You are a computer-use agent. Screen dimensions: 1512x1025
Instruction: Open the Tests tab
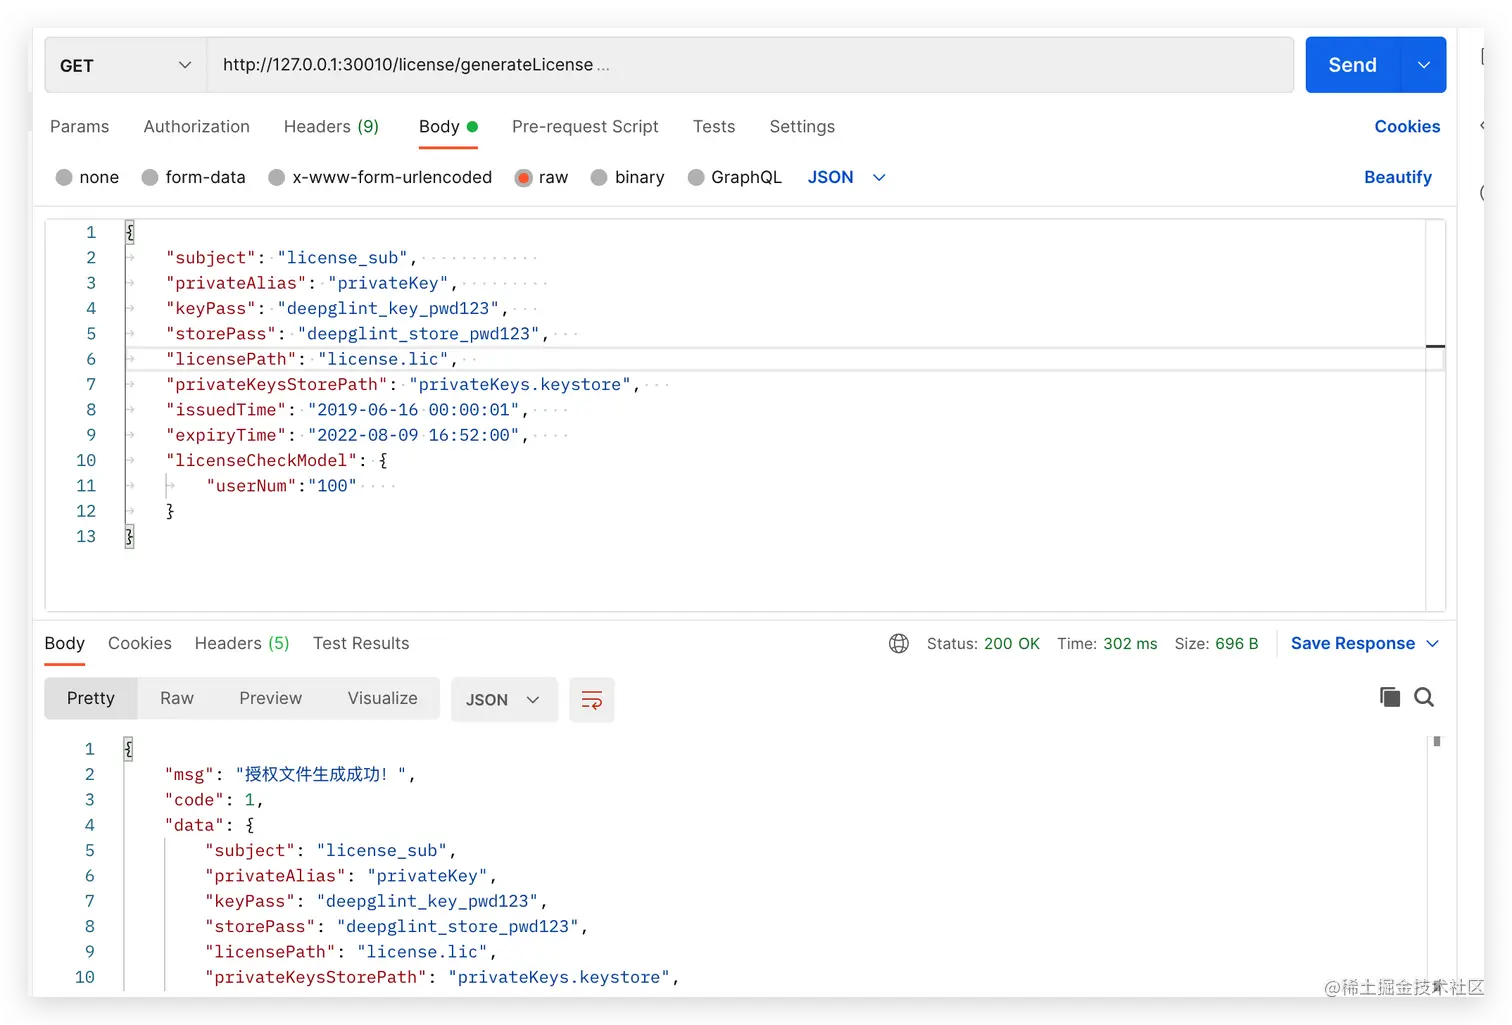714,127
